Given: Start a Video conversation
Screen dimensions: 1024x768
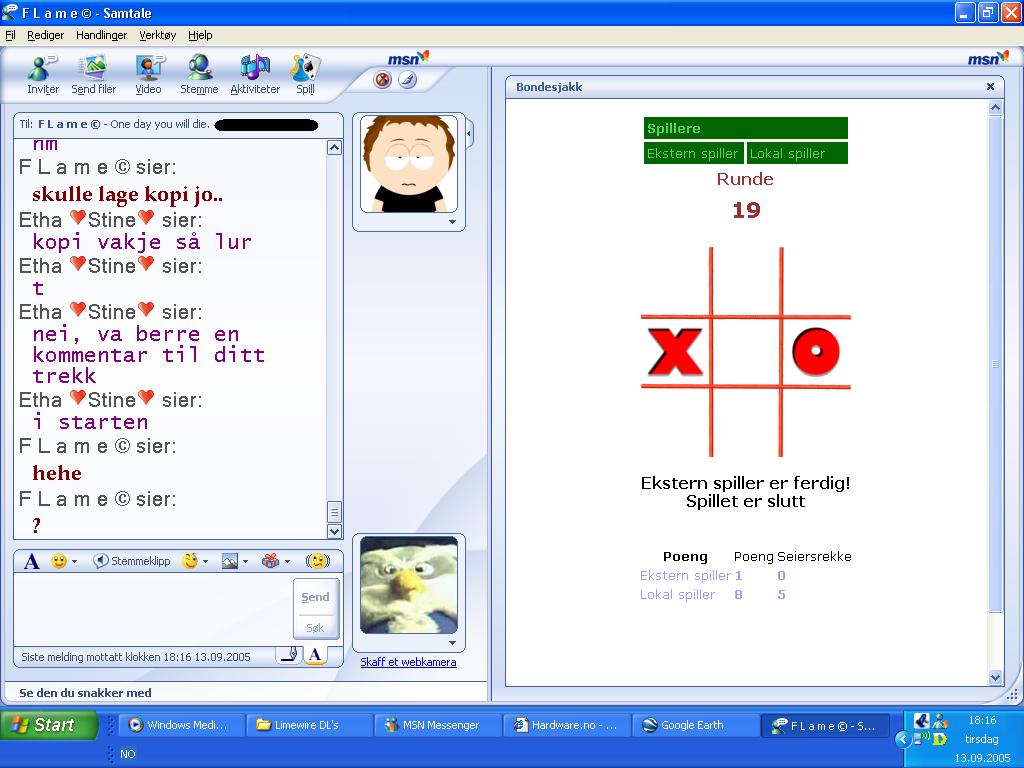Looking at the screenshot, I should click(x=148, y=75).
